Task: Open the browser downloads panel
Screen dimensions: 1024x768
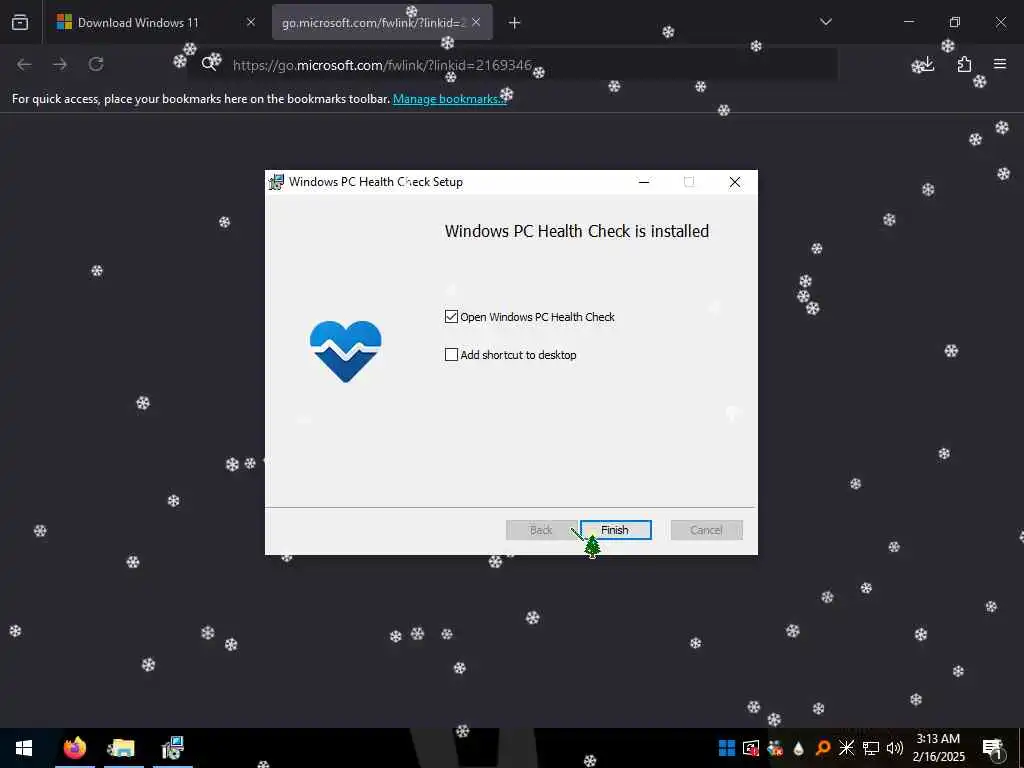Action: pyautogui.click(x=928, y=64)
